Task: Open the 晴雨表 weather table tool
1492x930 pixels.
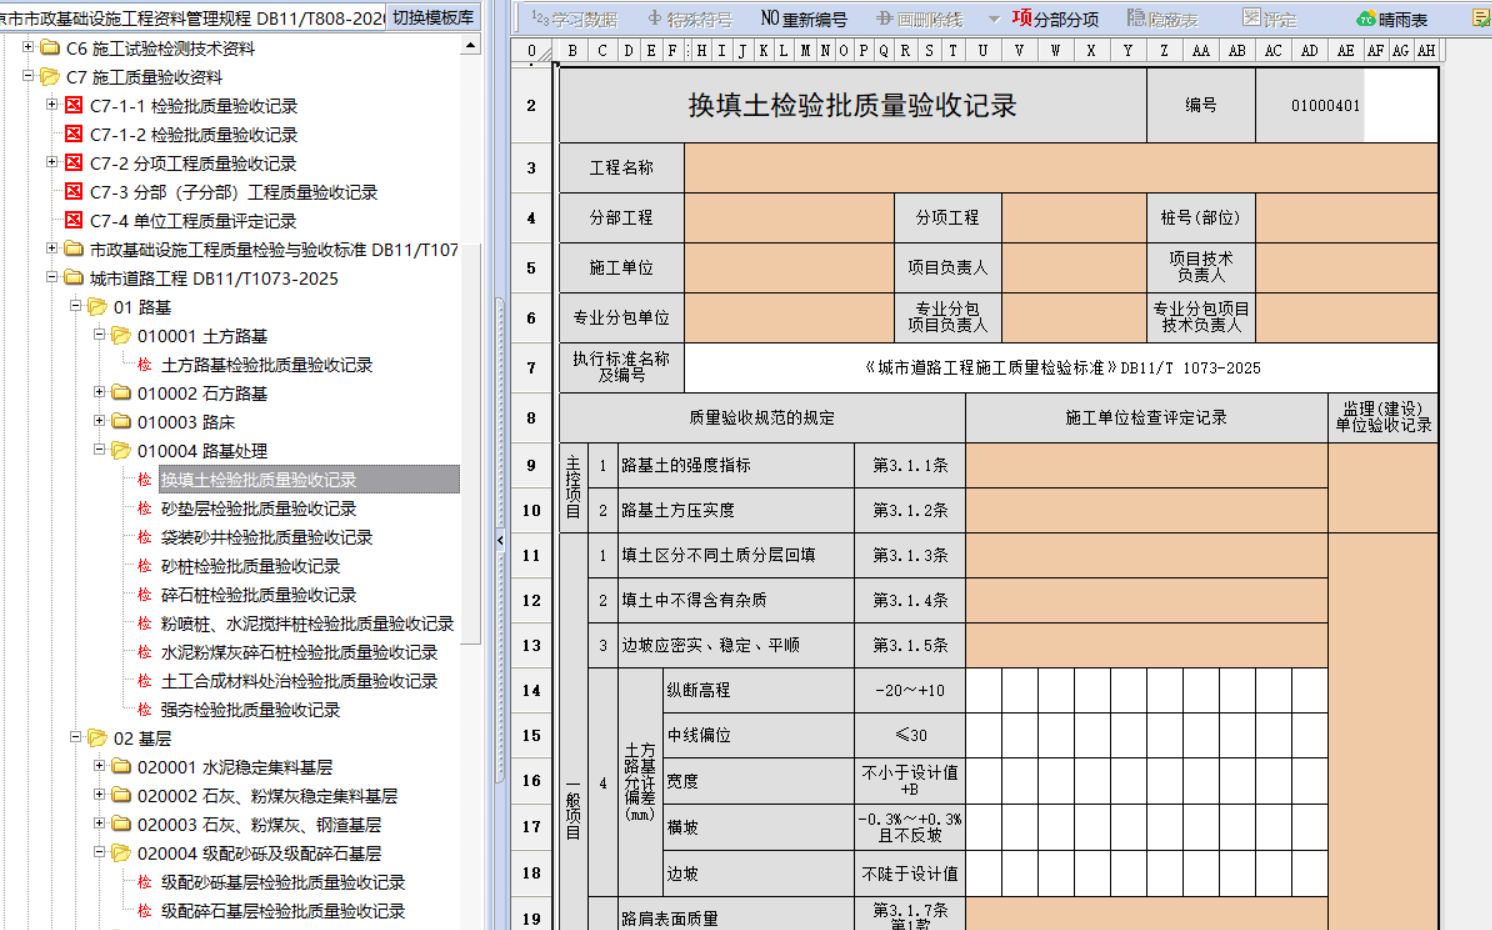Action: pyautogui.click(x=1391, y=19)
